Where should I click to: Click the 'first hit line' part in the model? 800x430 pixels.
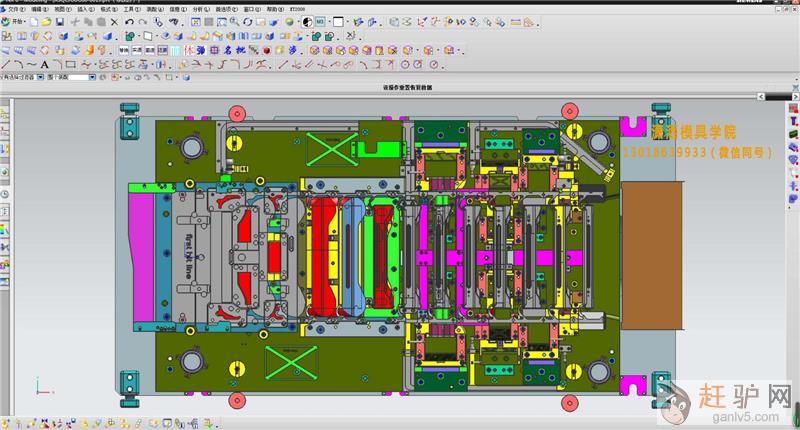point(188,244)
